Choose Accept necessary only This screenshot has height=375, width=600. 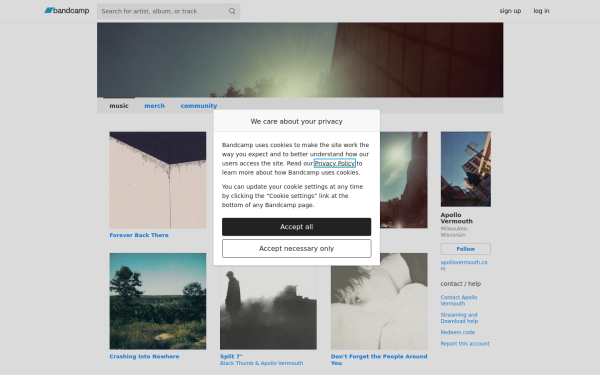tap(297, 249)
